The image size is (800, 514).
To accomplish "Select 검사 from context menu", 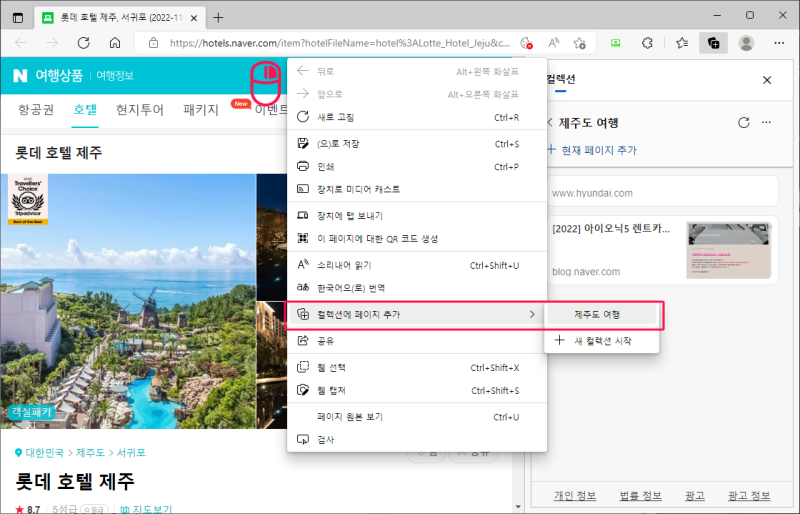I will point(417,439).
